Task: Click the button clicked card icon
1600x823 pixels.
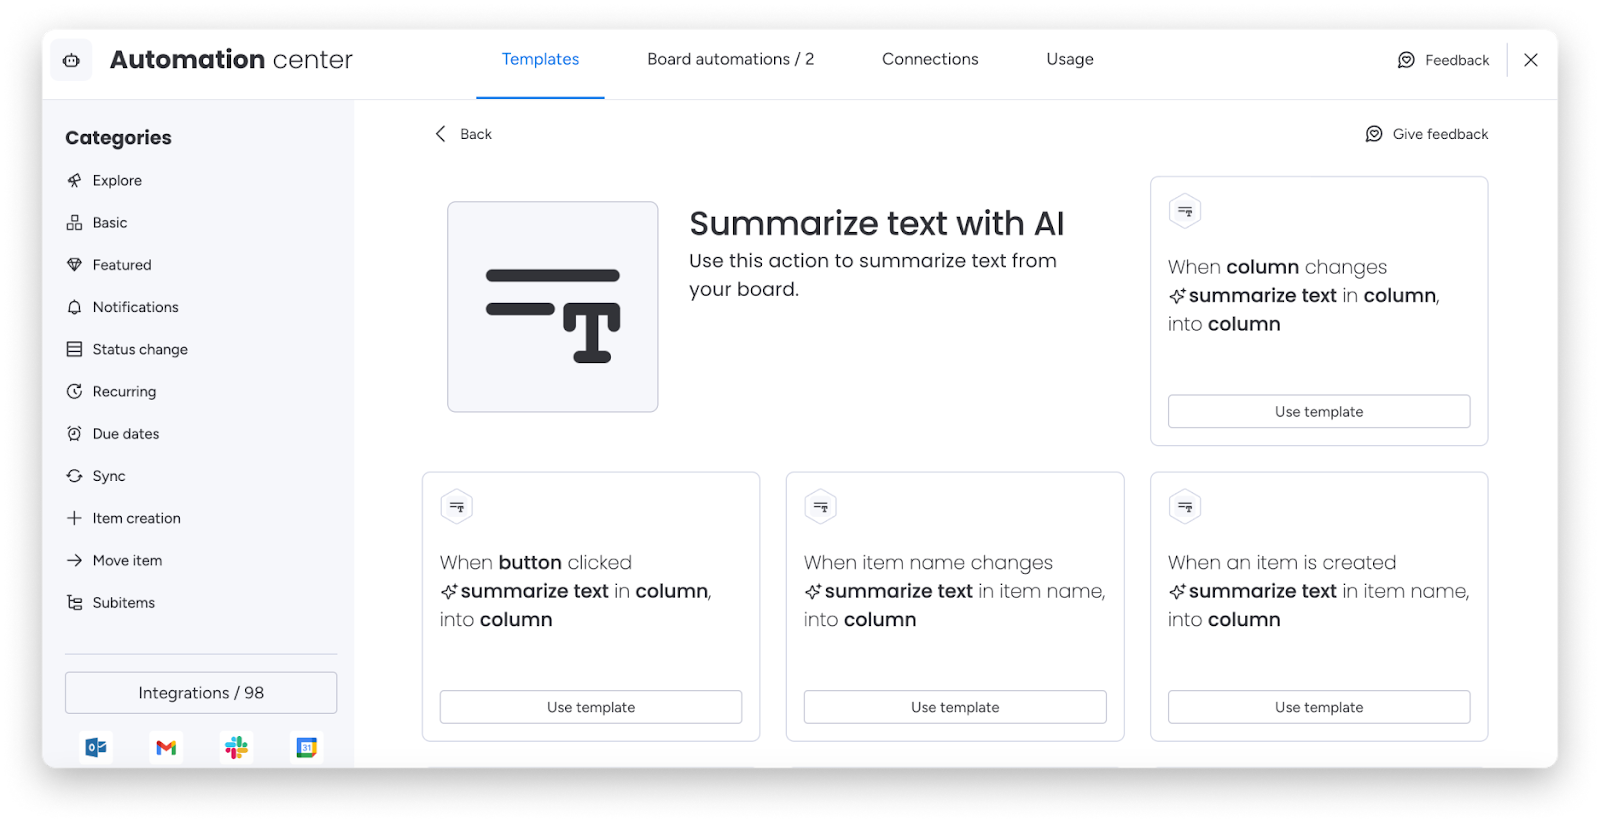Action: (457, 507)
